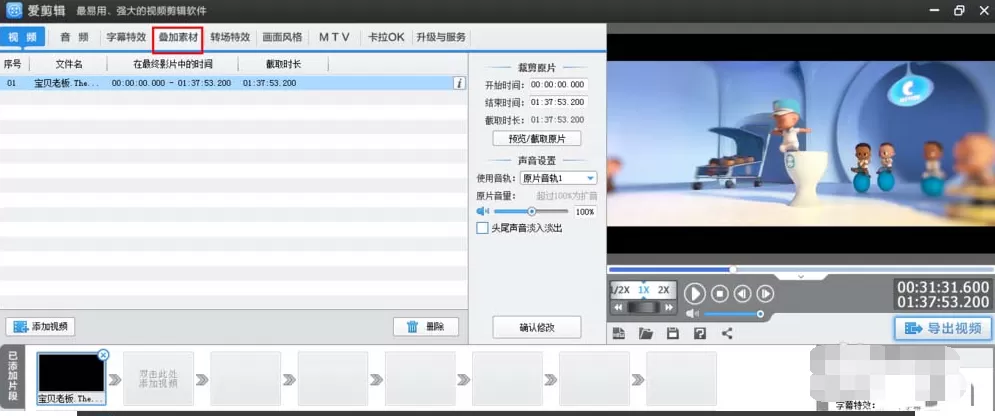Switch to the 音频 tab

(x=74, y=37)
